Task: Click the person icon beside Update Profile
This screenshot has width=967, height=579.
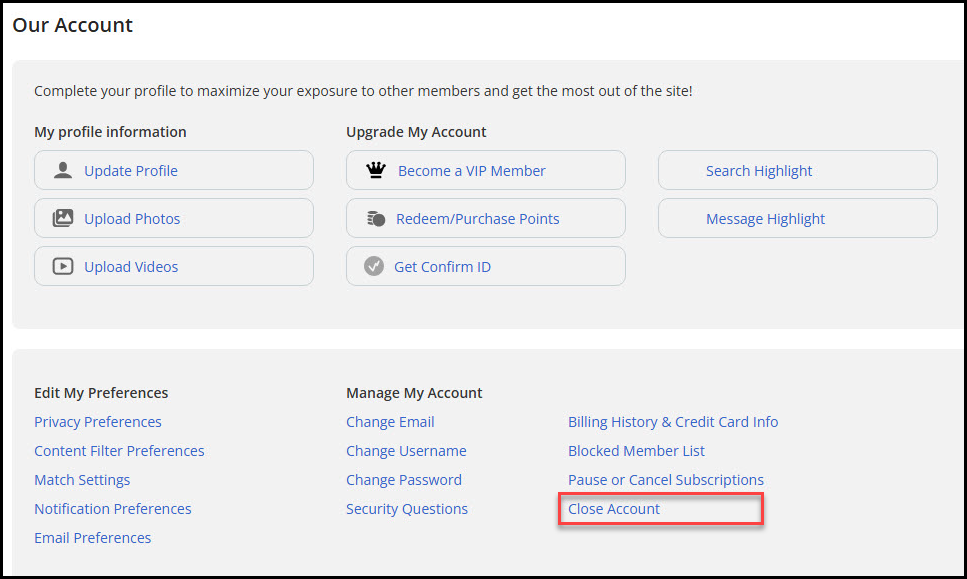Action: (62, 170)
